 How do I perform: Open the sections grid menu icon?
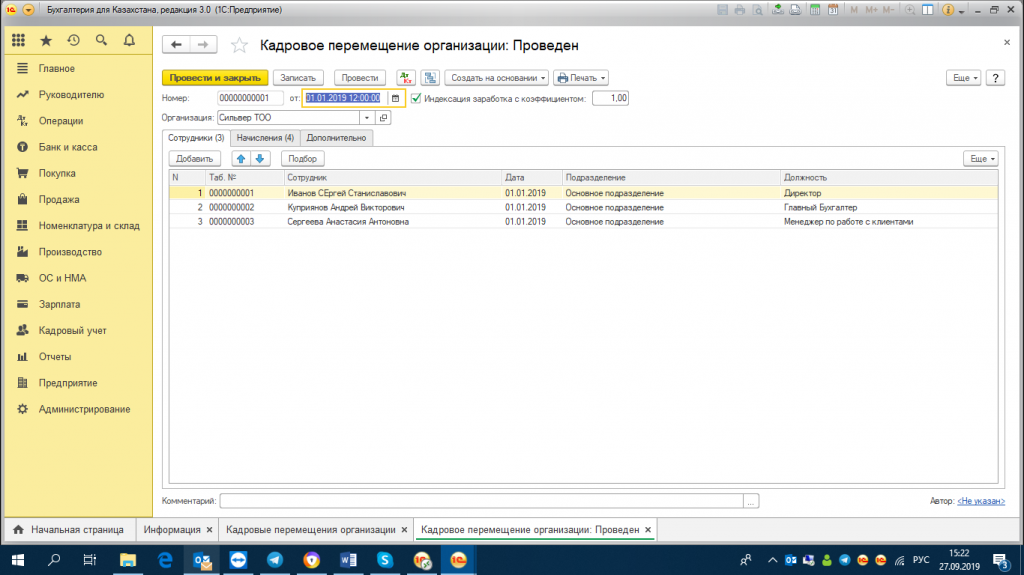click(18, 41)
